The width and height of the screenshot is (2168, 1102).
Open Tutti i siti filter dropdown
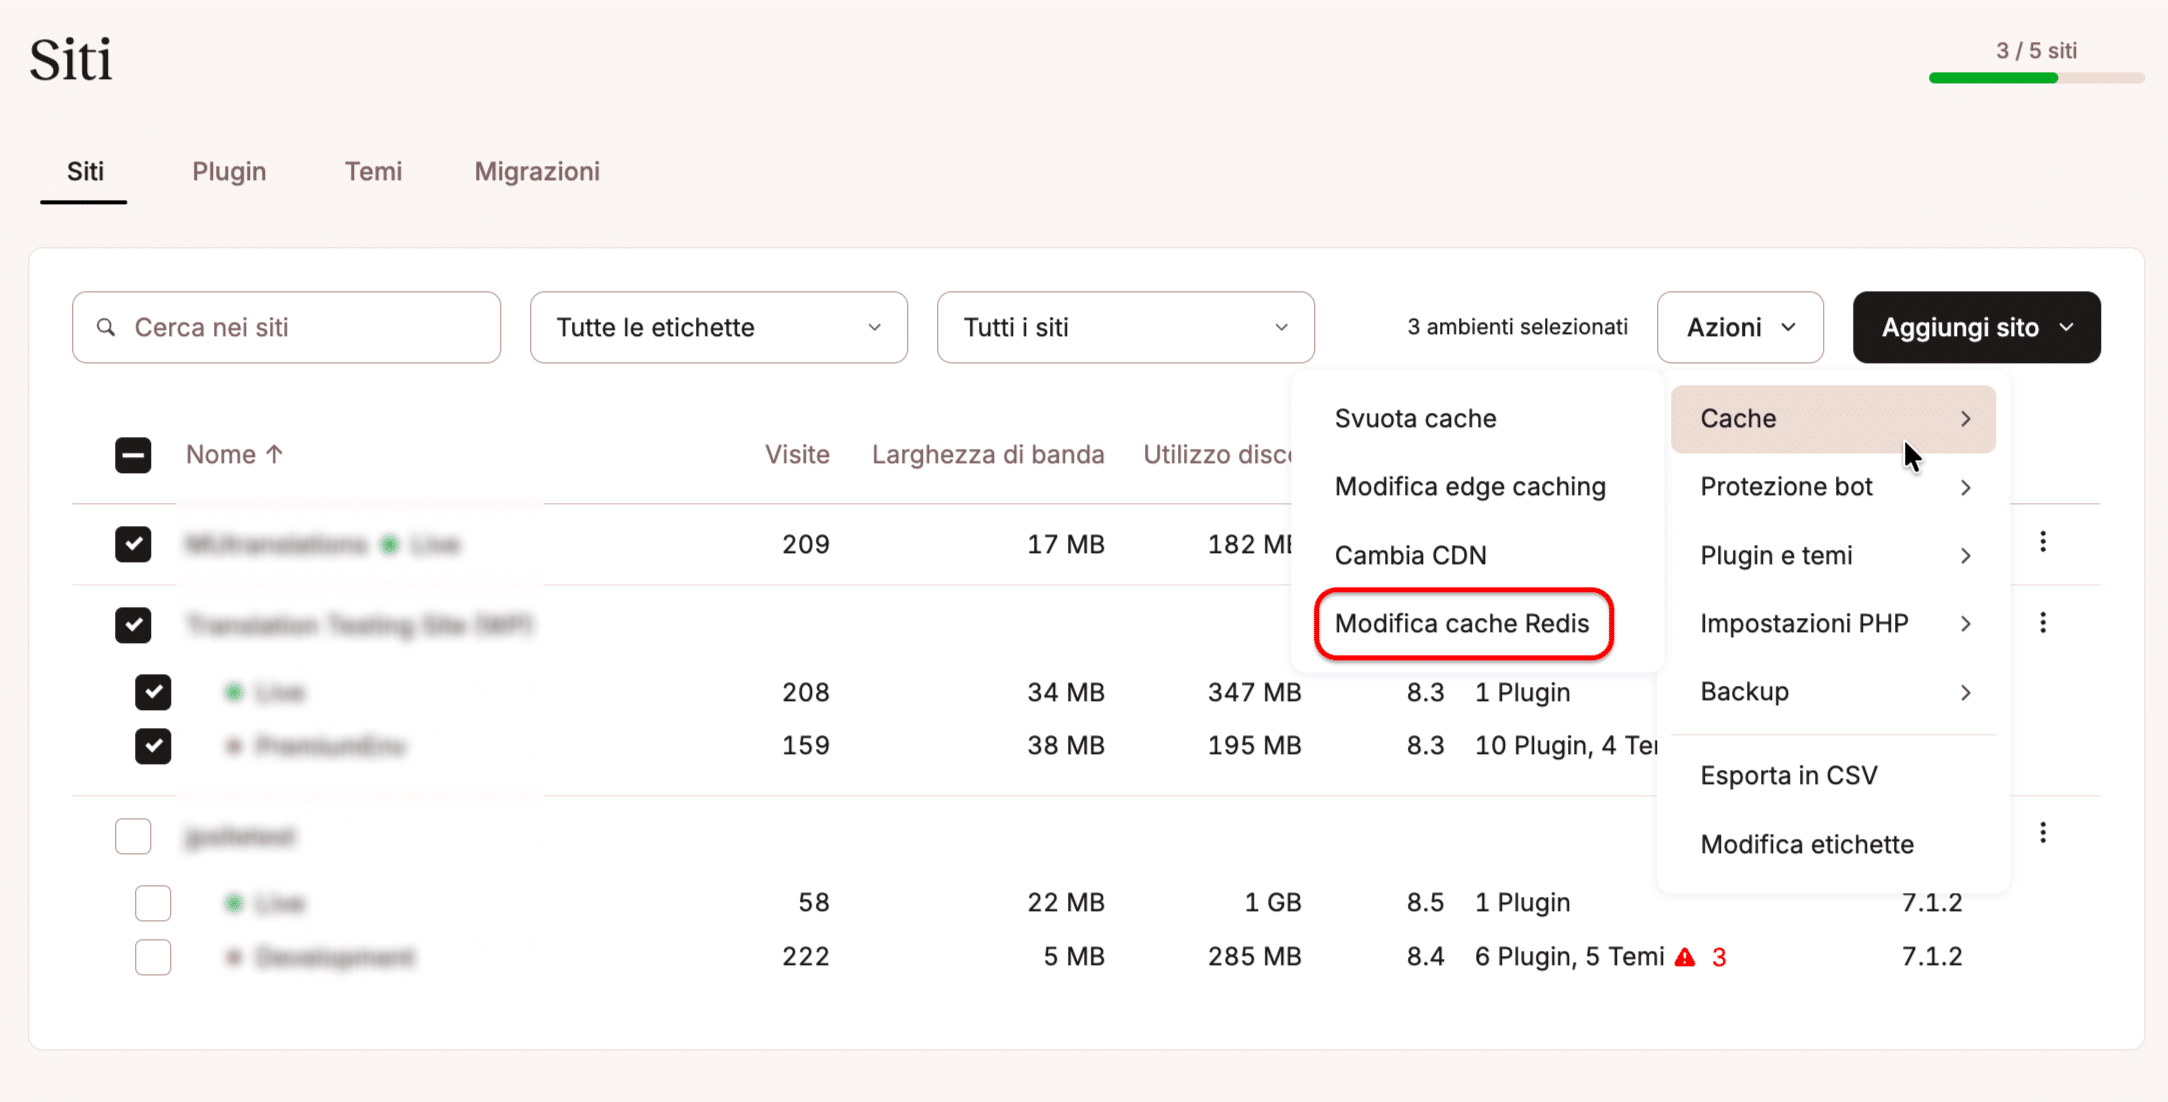coord(1126,327)
